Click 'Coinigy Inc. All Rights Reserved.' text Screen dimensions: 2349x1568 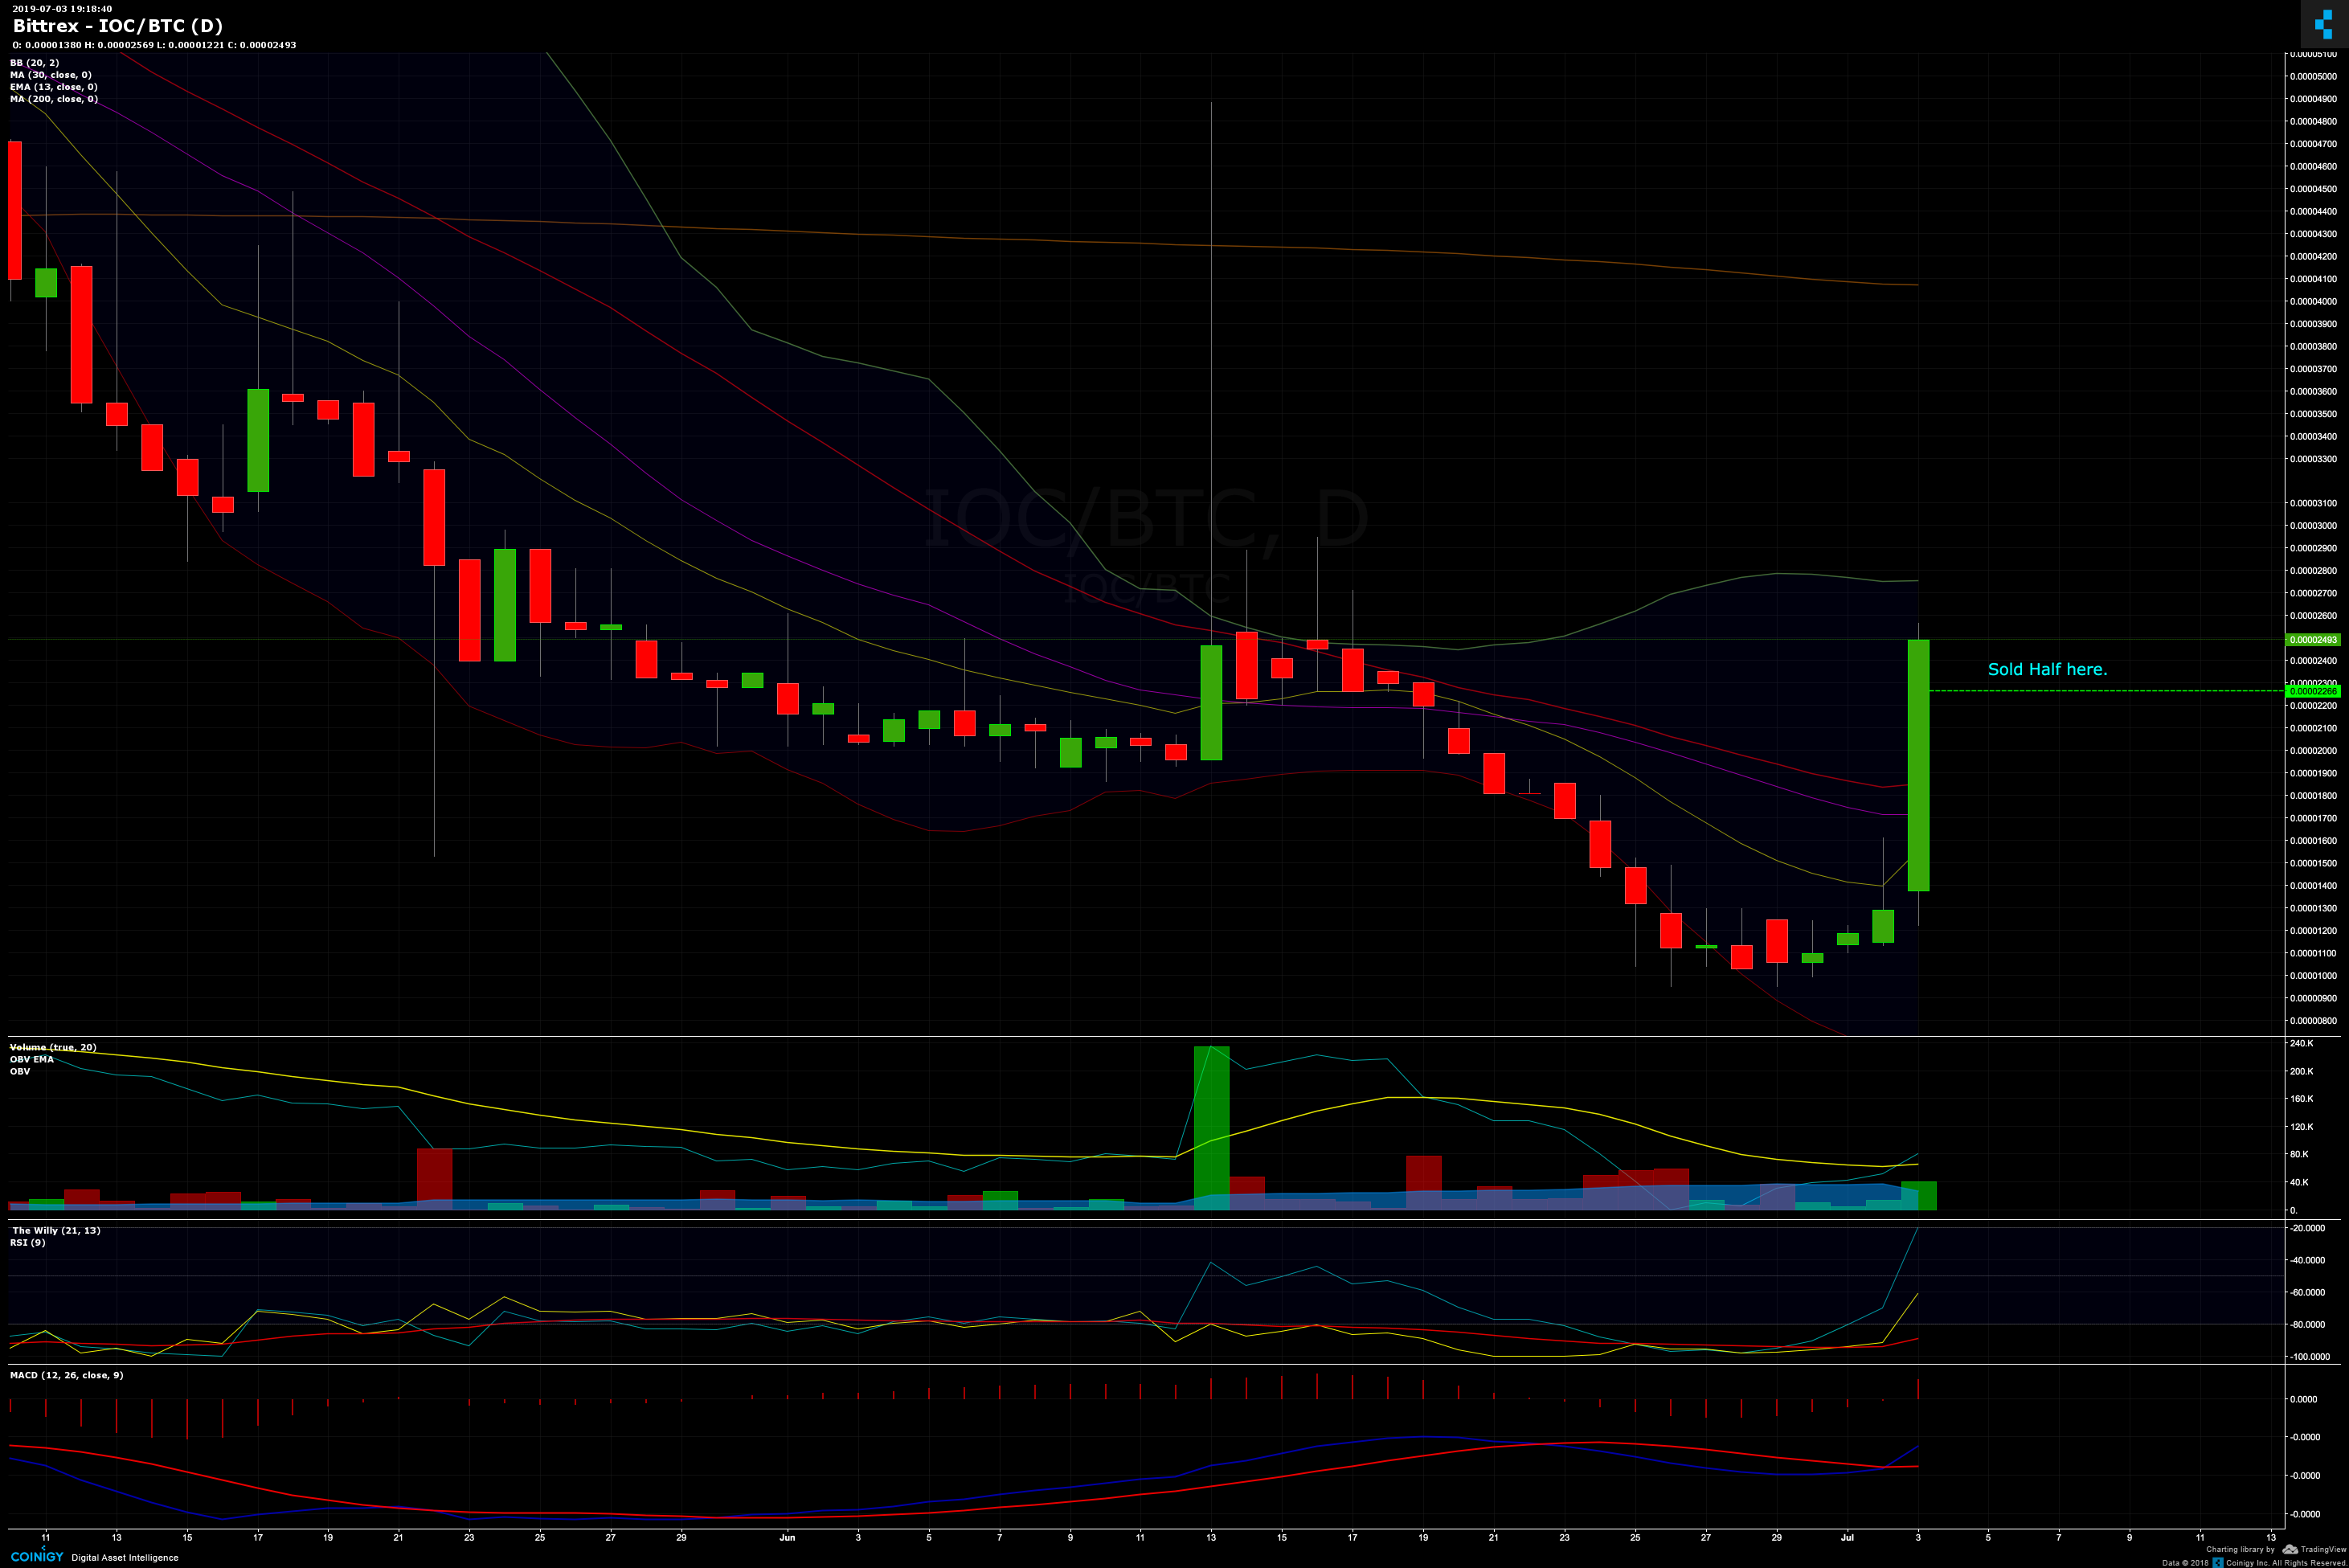(x=2287, y=1562)
